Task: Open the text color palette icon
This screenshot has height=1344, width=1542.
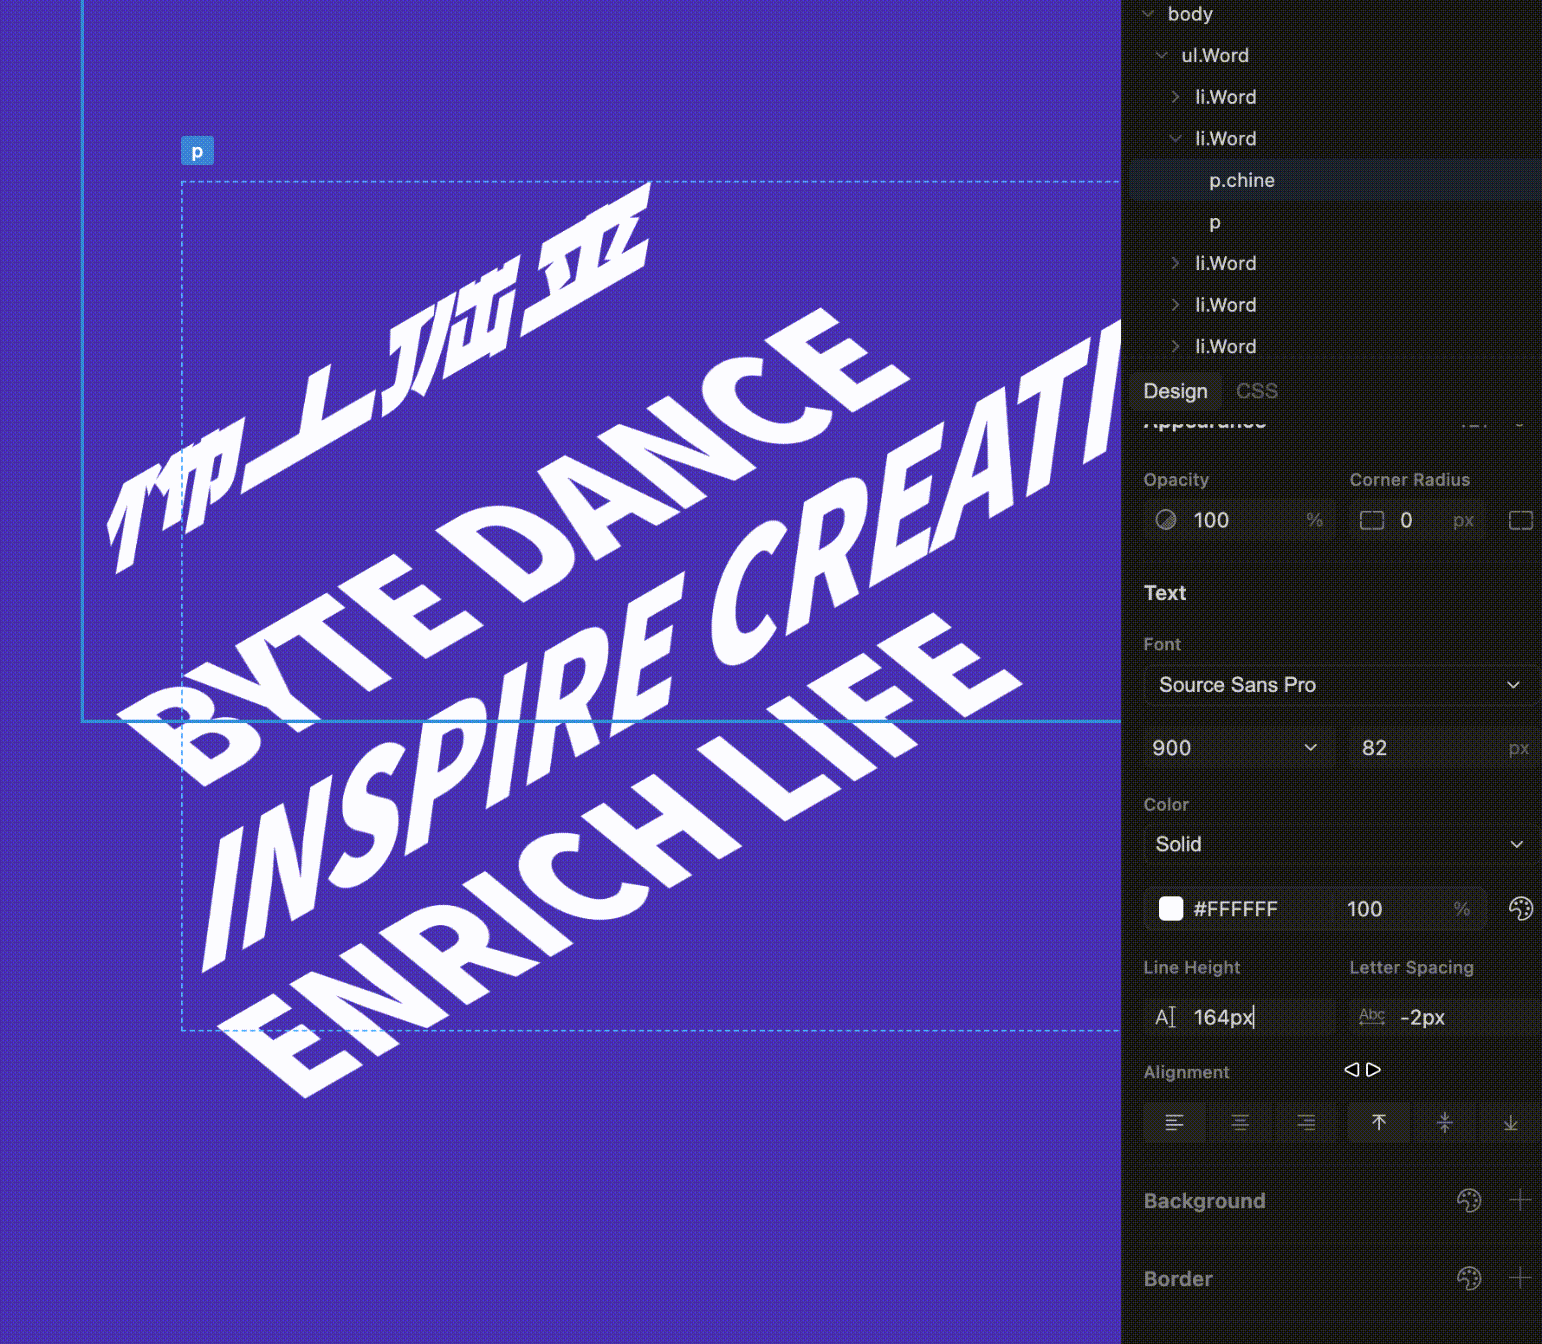Action: click(1521, 908)
